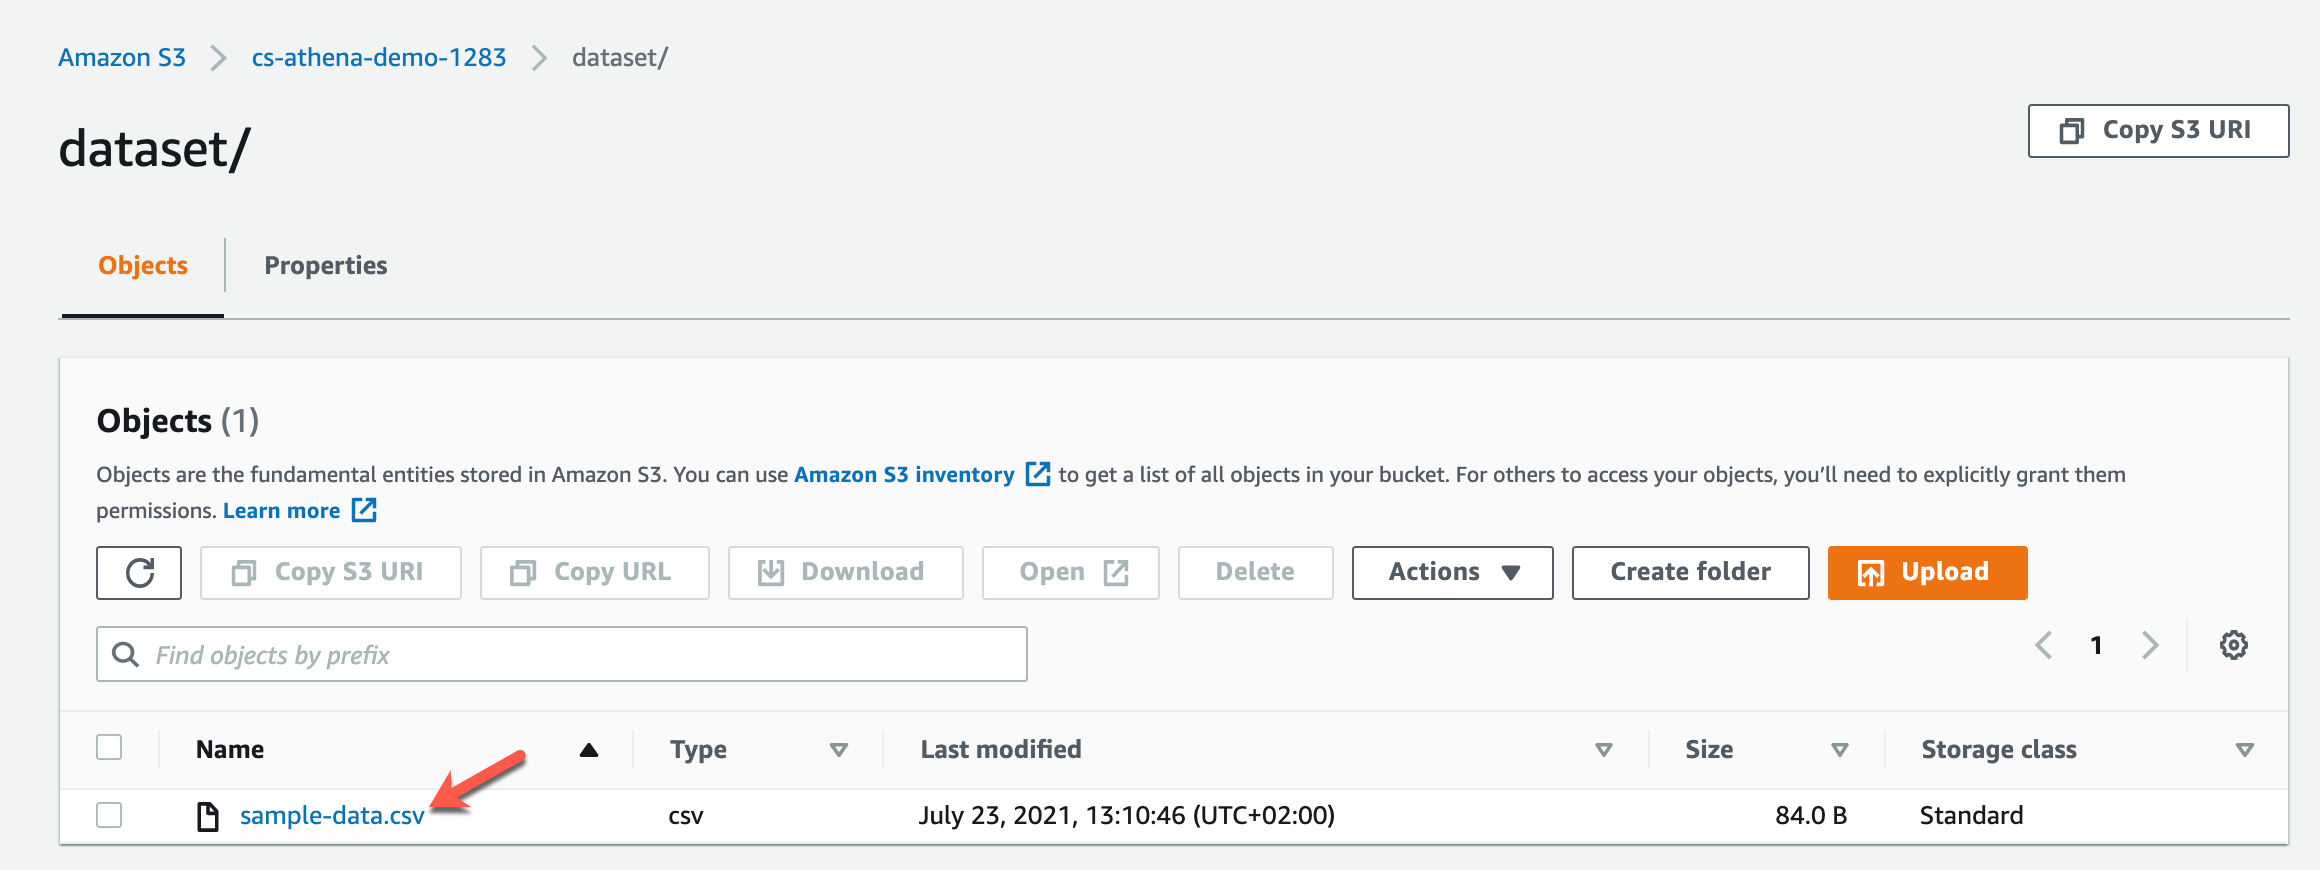The height and width of the screenshot is (870, 2320).
Task: Check the select-all objects checkbox
Action: click(x=109, y=748)
